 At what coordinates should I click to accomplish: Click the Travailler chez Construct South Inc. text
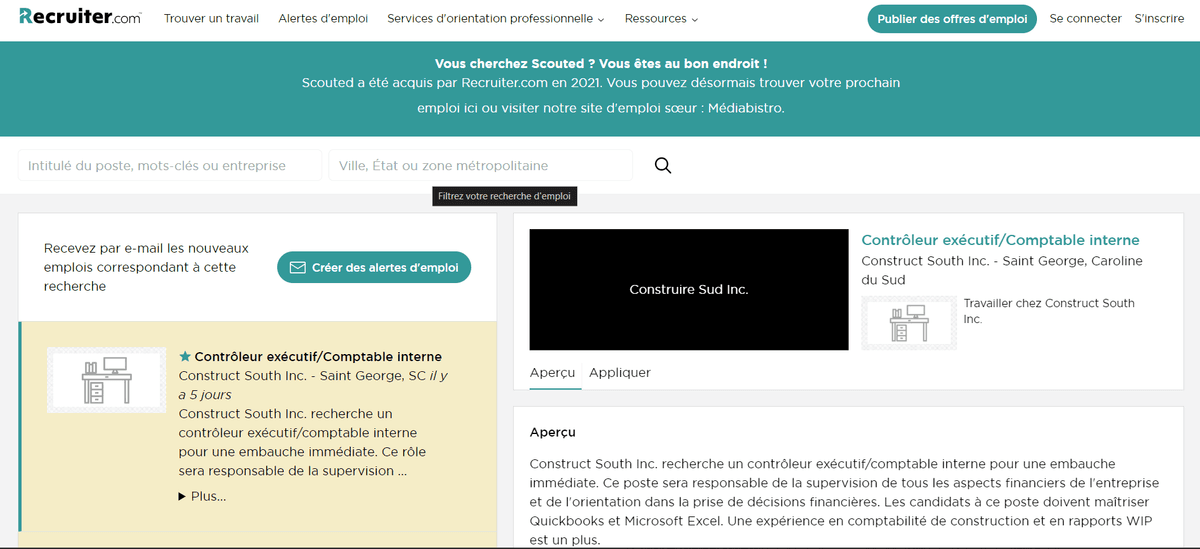1049,311
